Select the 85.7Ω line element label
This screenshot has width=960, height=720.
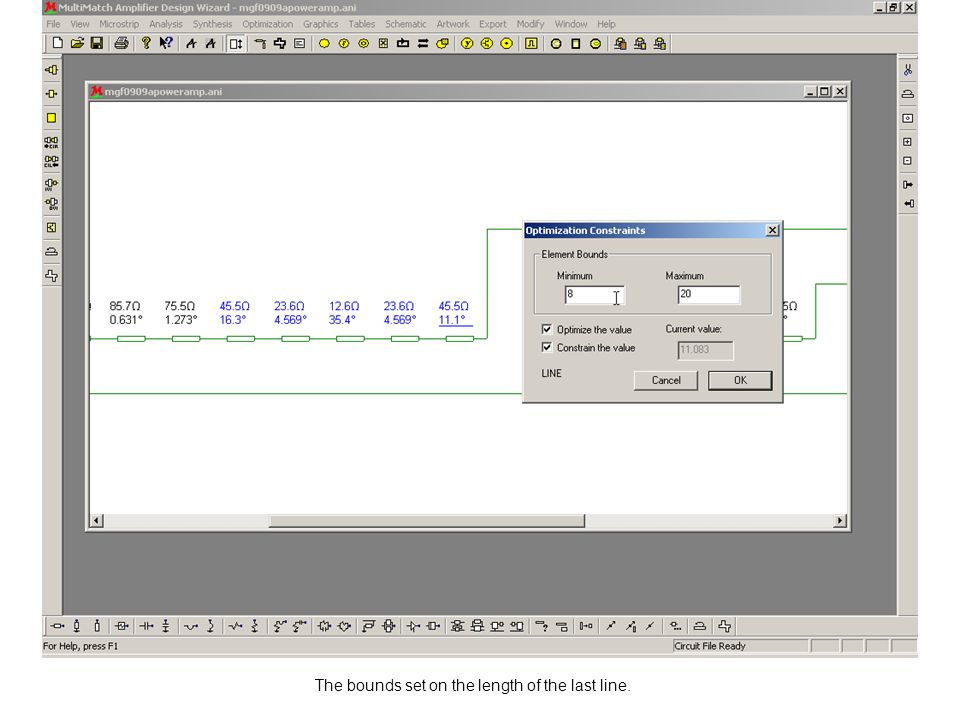125,306
